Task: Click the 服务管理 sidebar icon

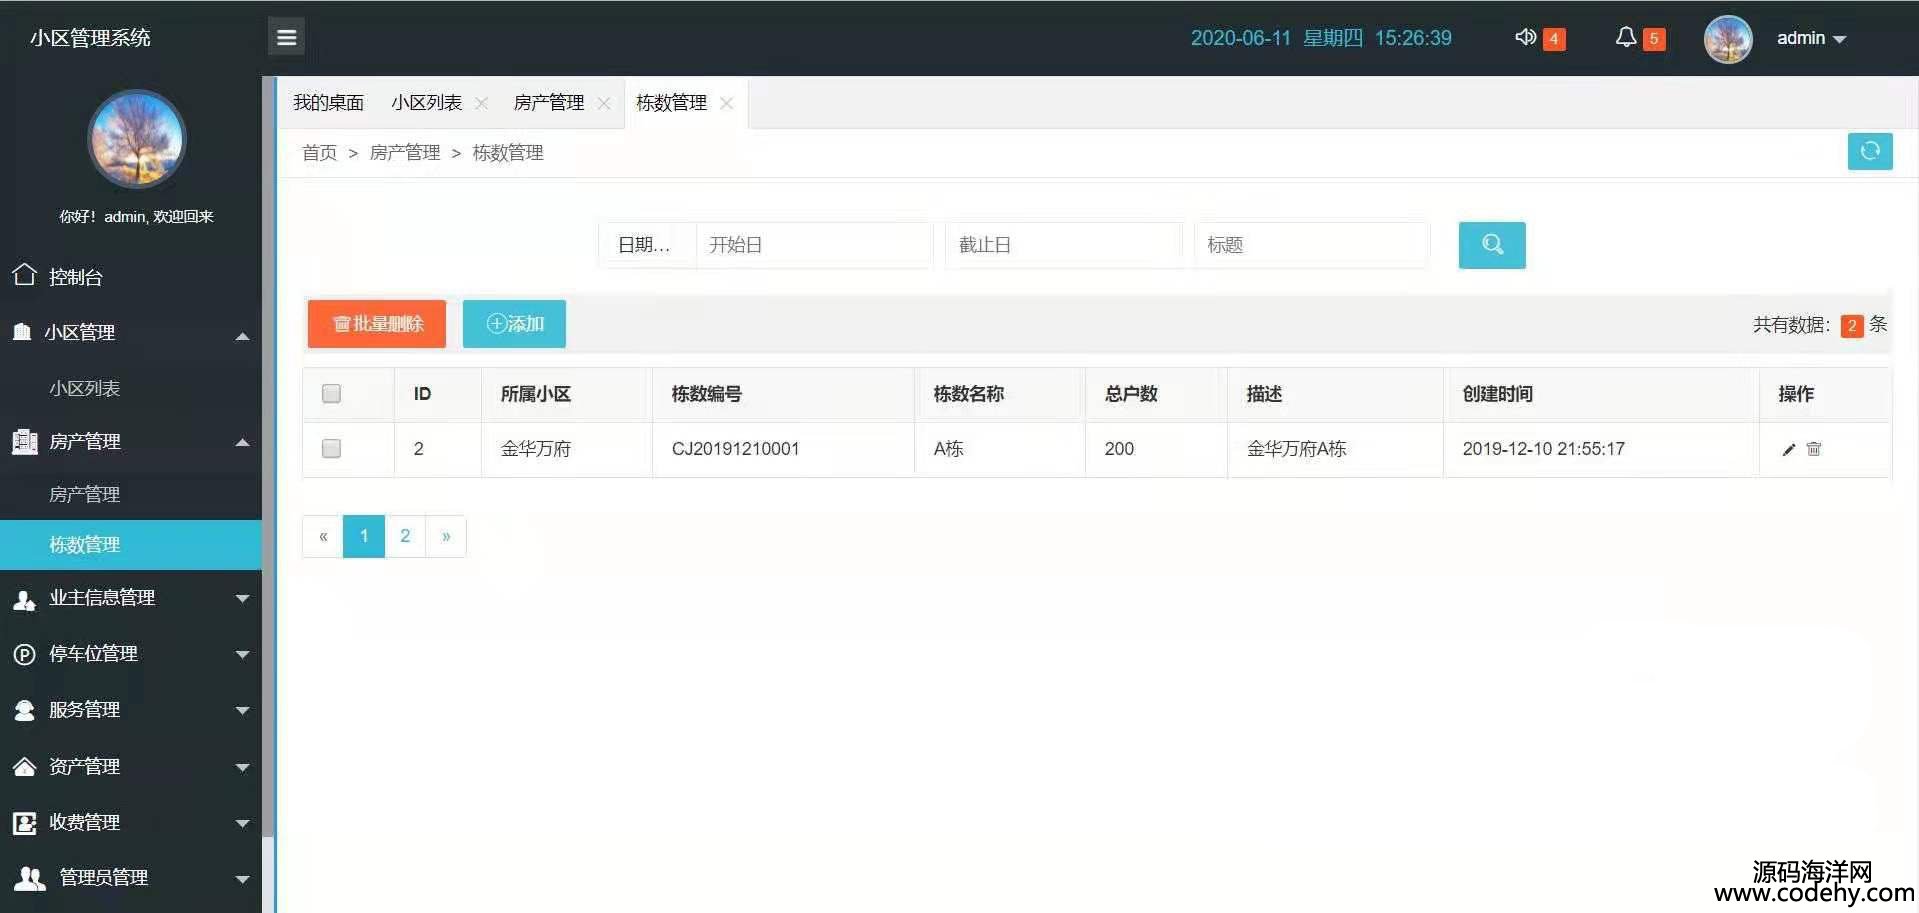Action: (24, 710)
